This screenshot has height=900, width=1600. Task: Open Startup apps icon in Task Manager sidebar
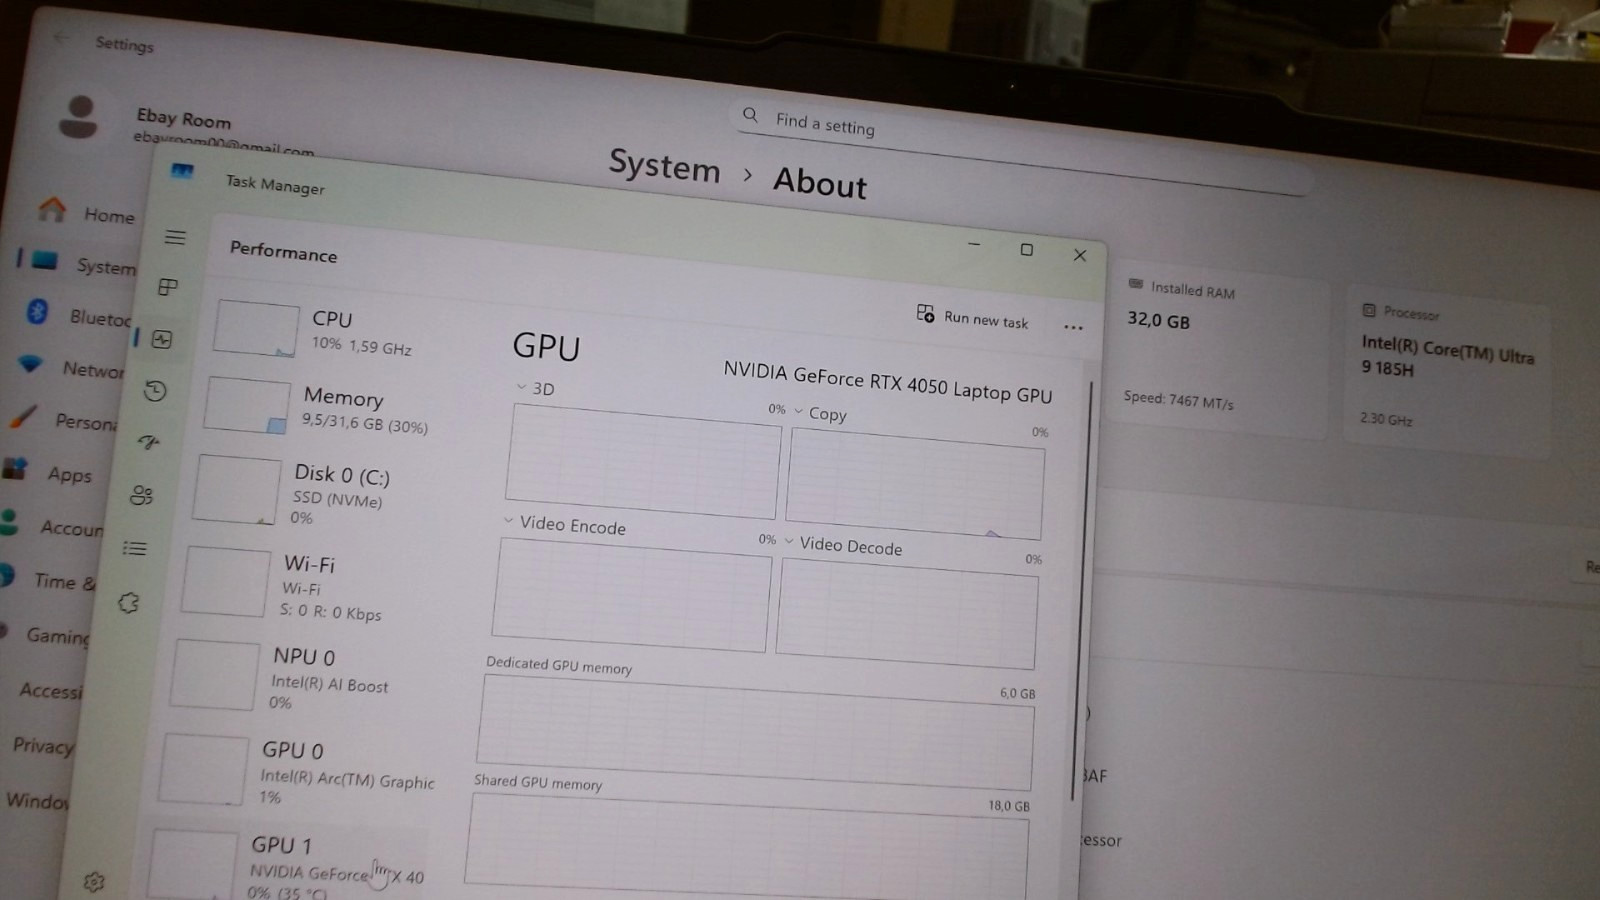coord(149,442)
